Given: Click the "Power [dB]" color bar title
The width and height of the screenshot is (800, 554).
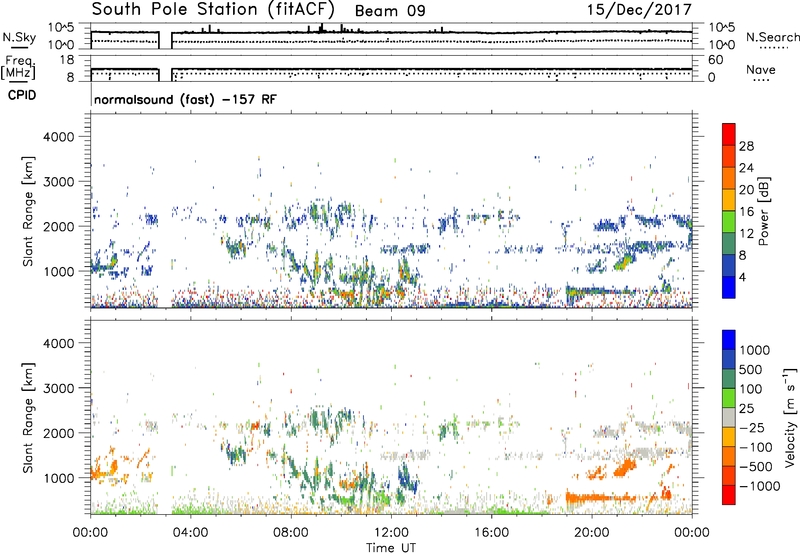Looking at the screenshot, I should [x=764, y=211].
